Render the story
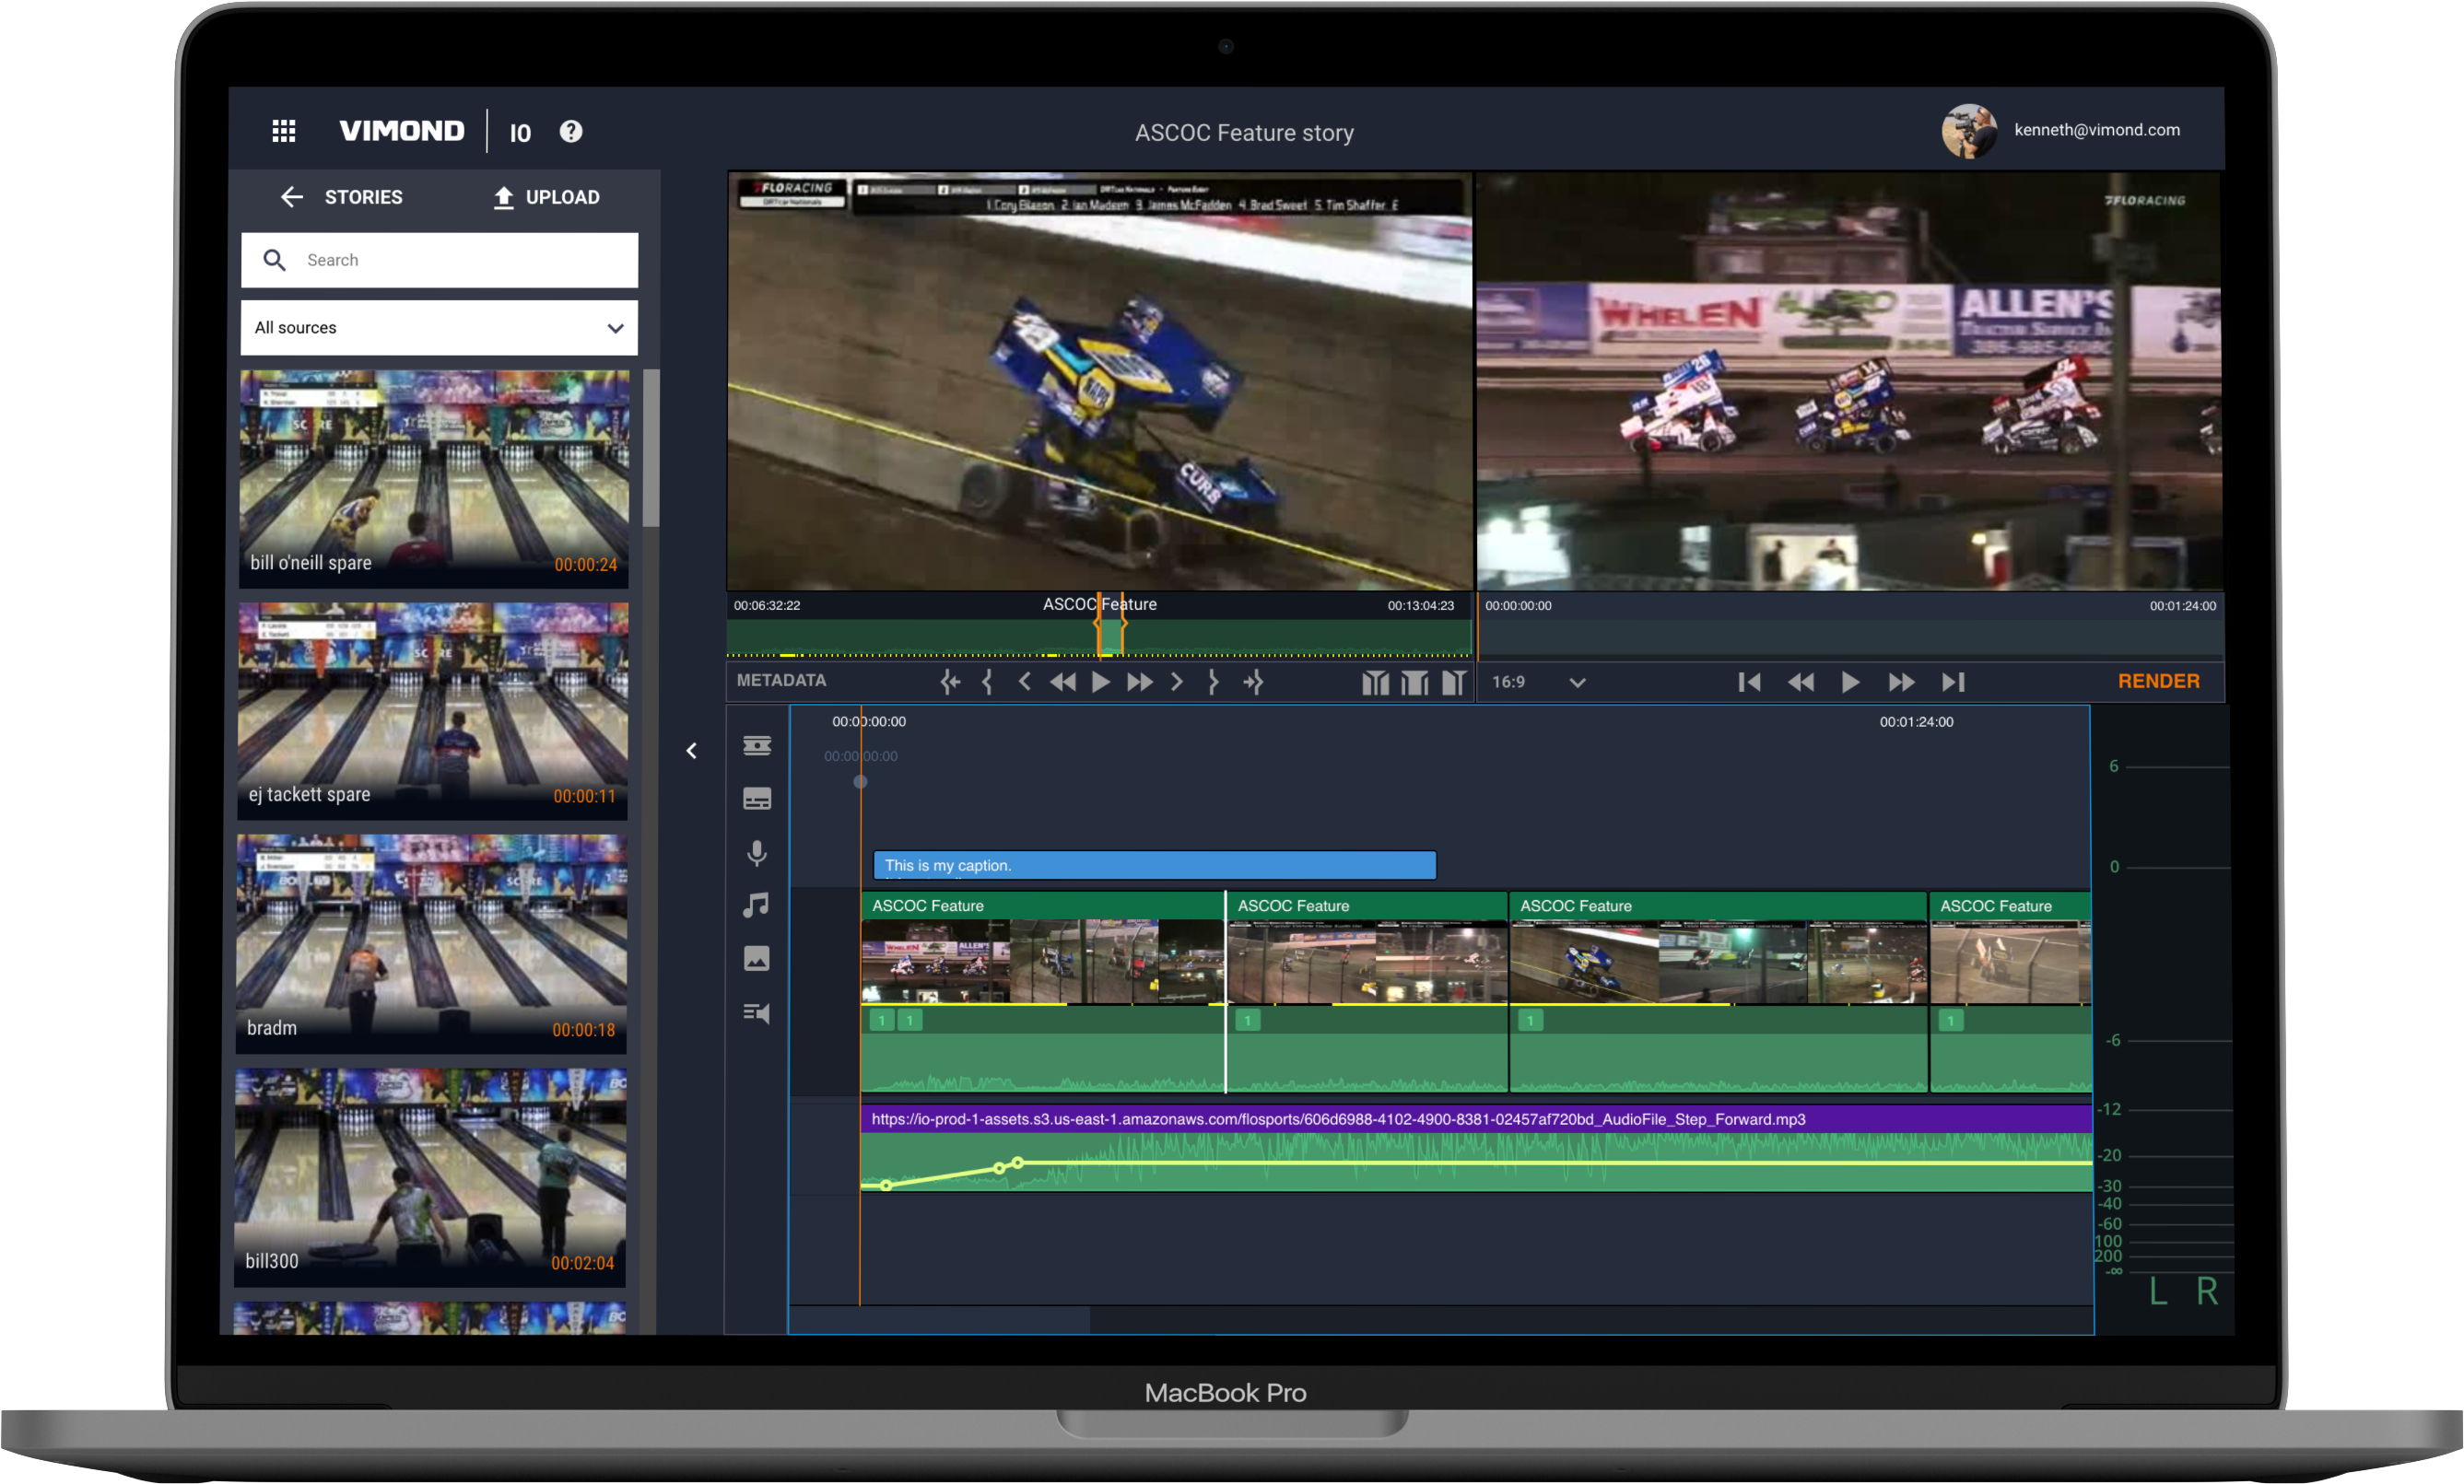This screenshot has height=1484, width=2464. point(2158,681)
